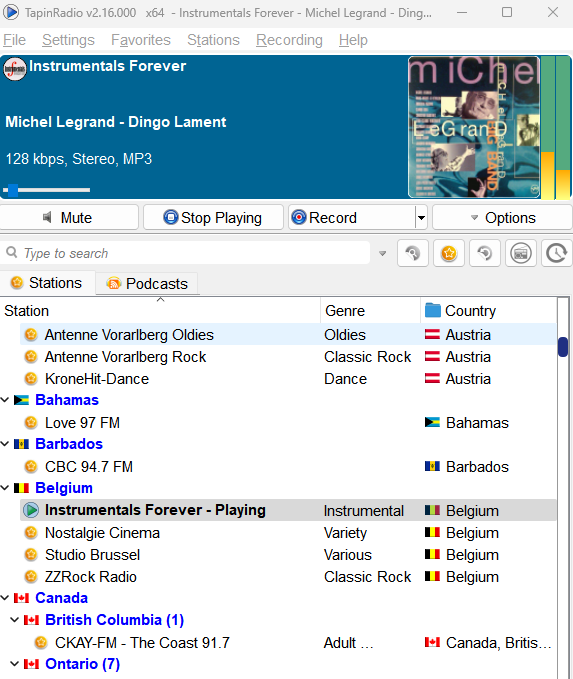
Task: Click star icon beside Antenne Vorarlberg Oldies
Action: (x=31, y=335)
